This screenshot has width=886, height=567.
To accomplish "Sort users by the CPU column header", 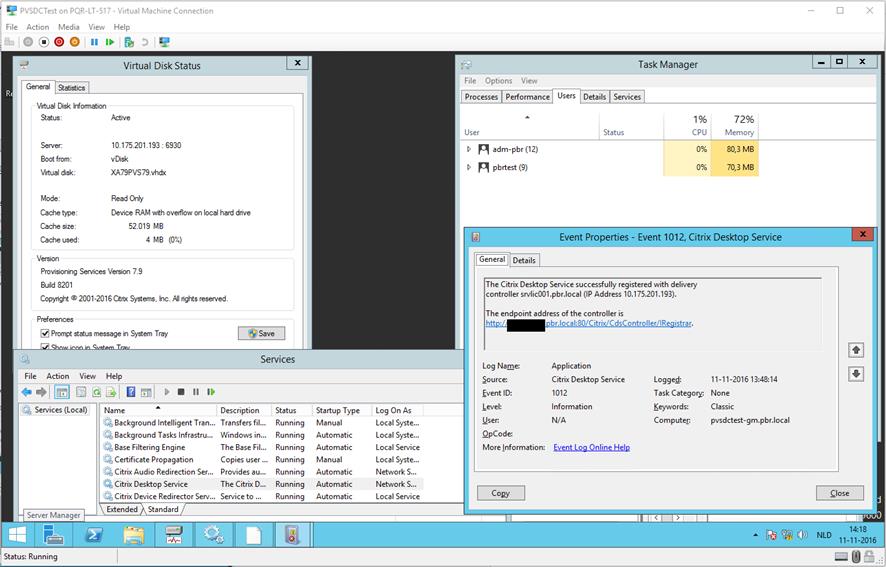I will [x=687, y=125].
